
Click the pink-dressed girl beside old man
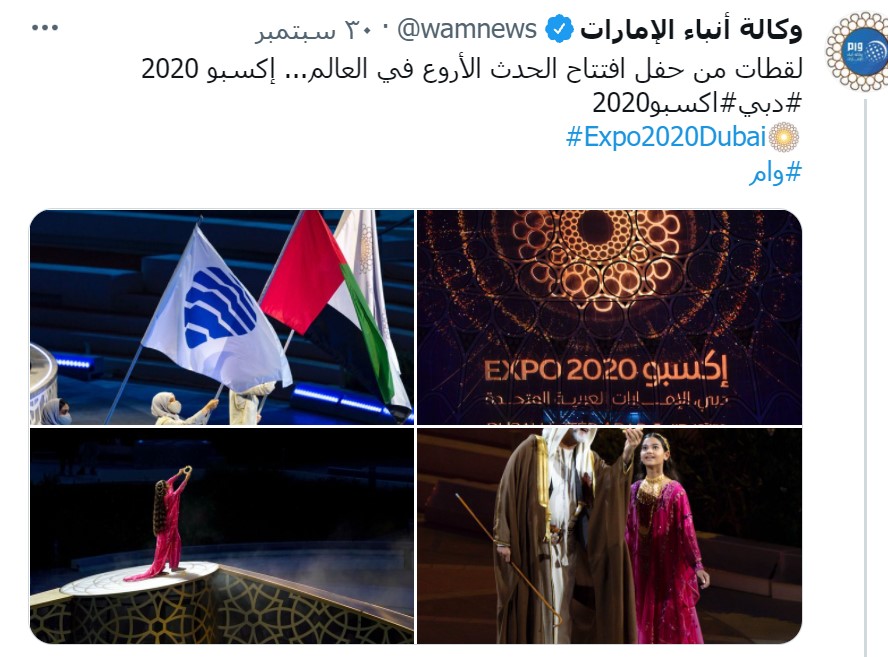(x=665, y=538)
